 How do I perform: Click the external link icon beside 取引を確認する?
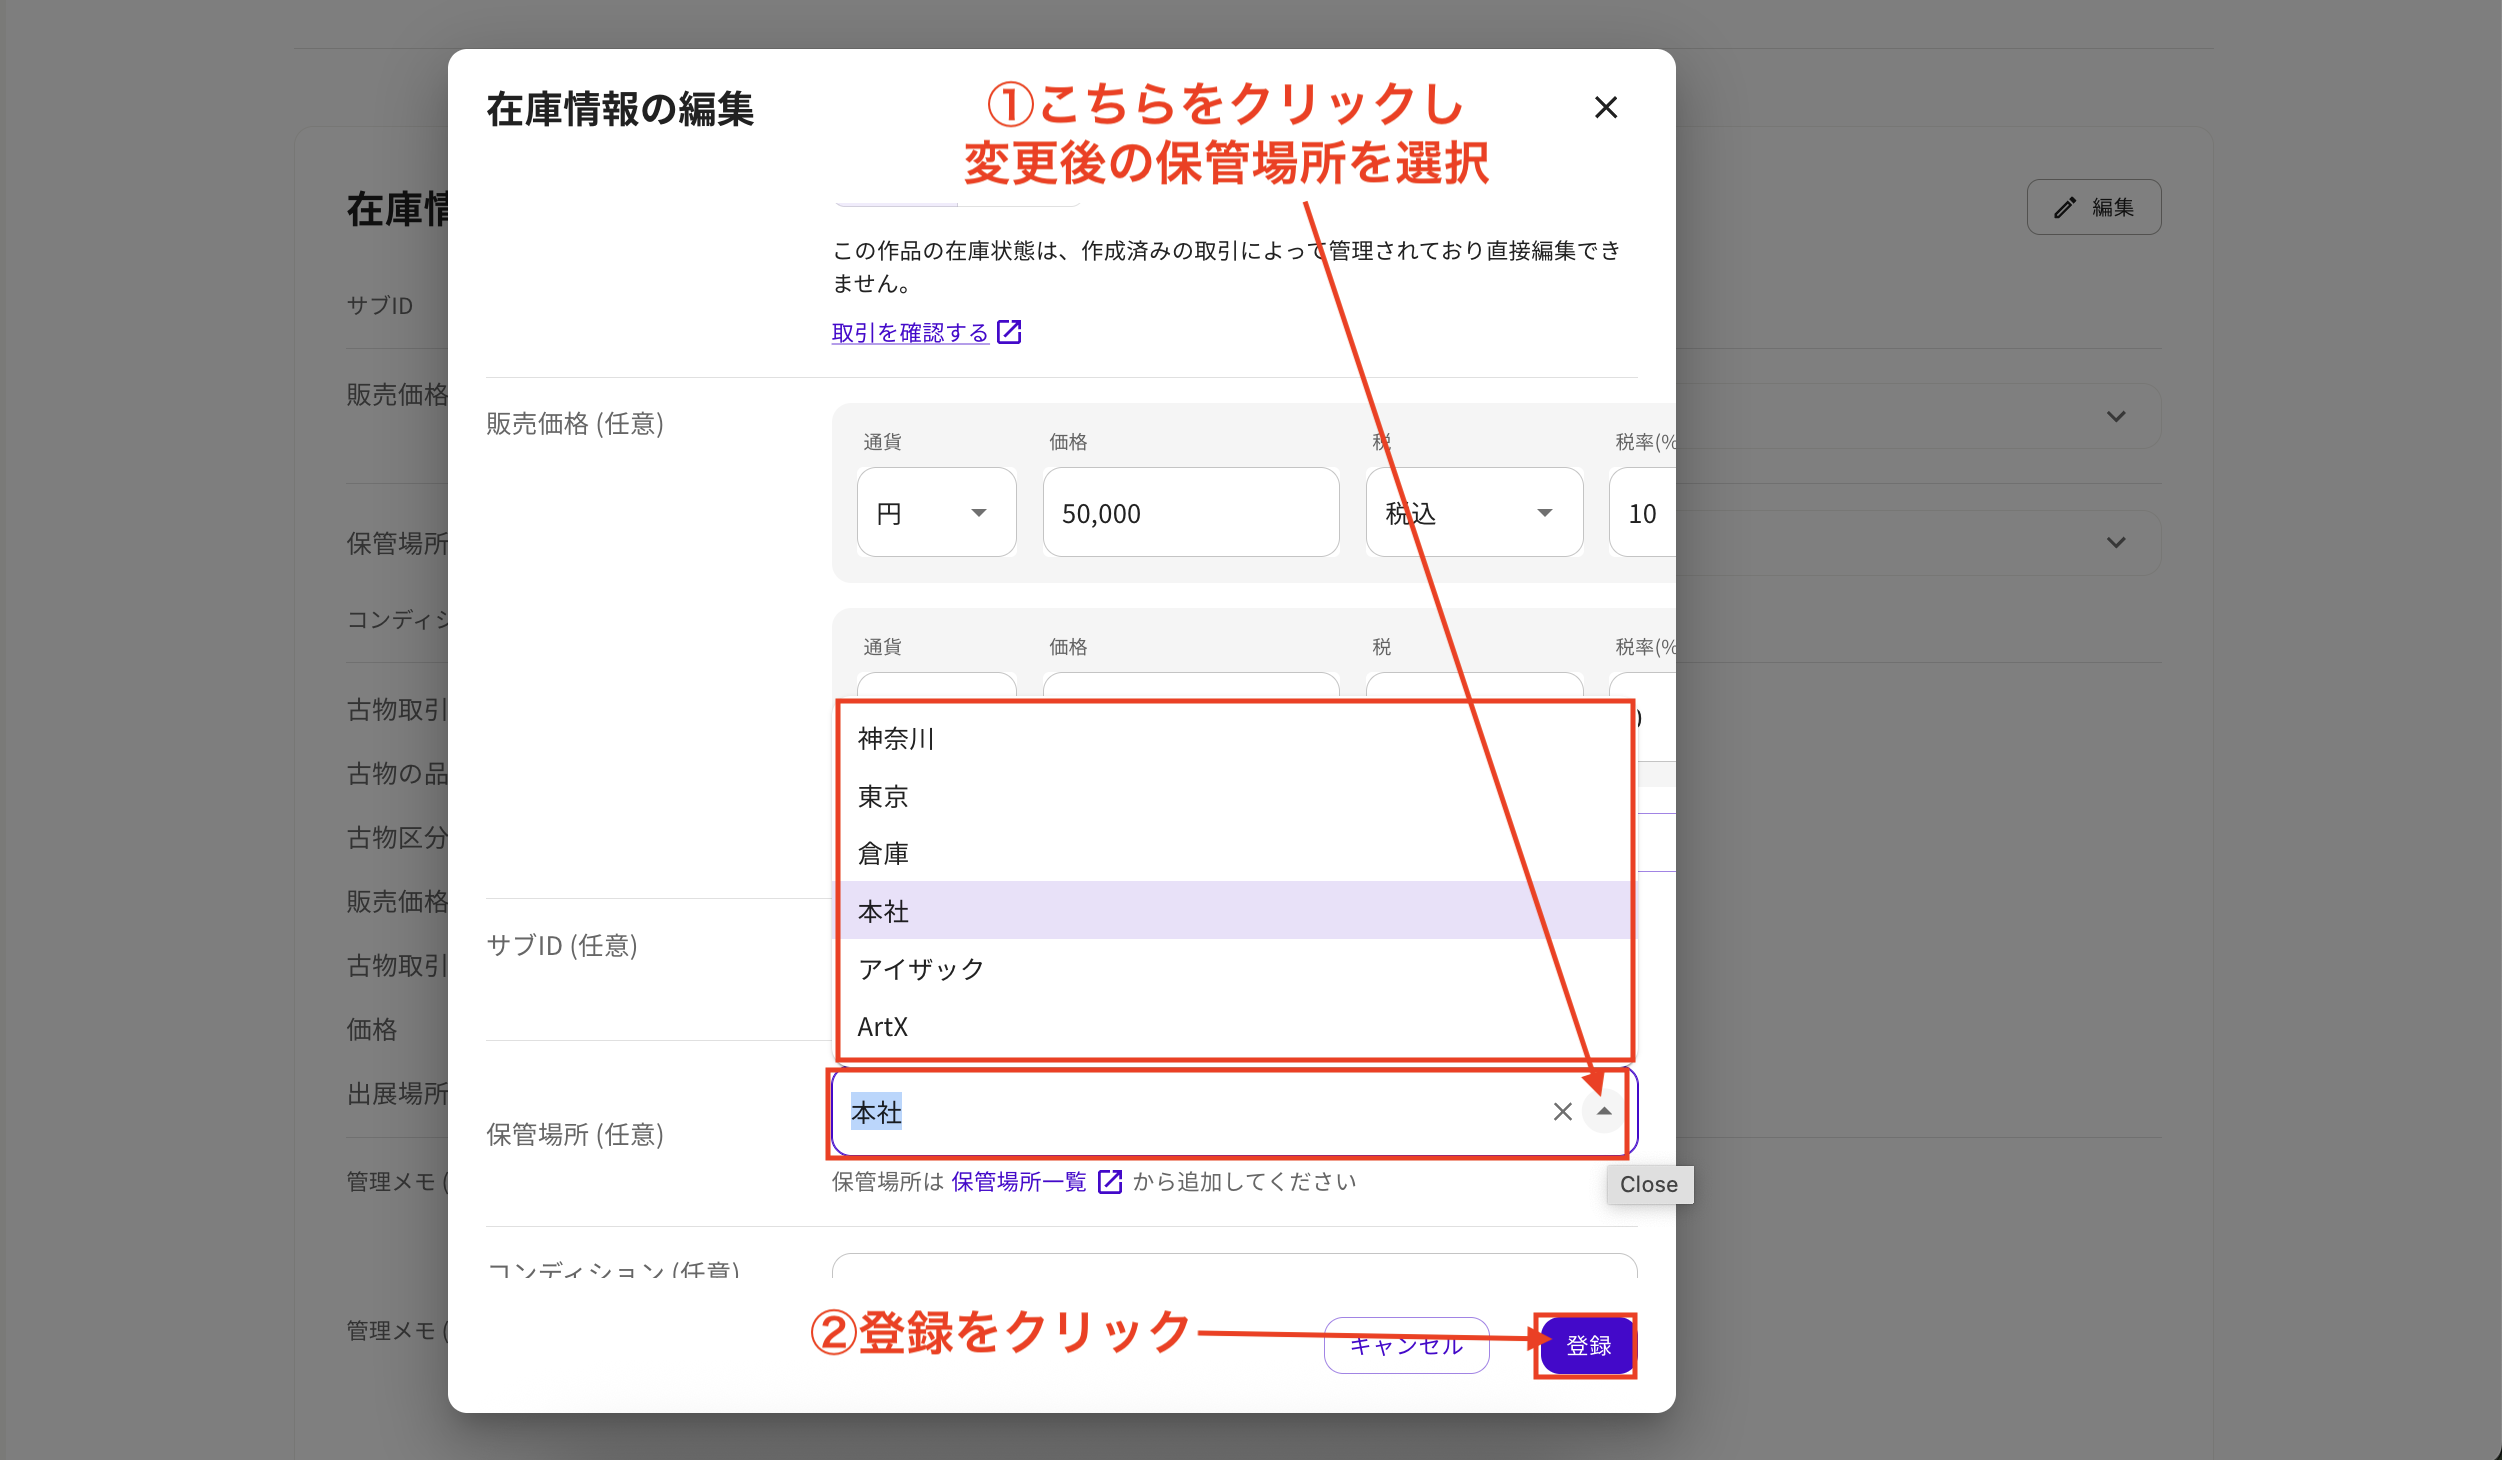pos(1009,331)
